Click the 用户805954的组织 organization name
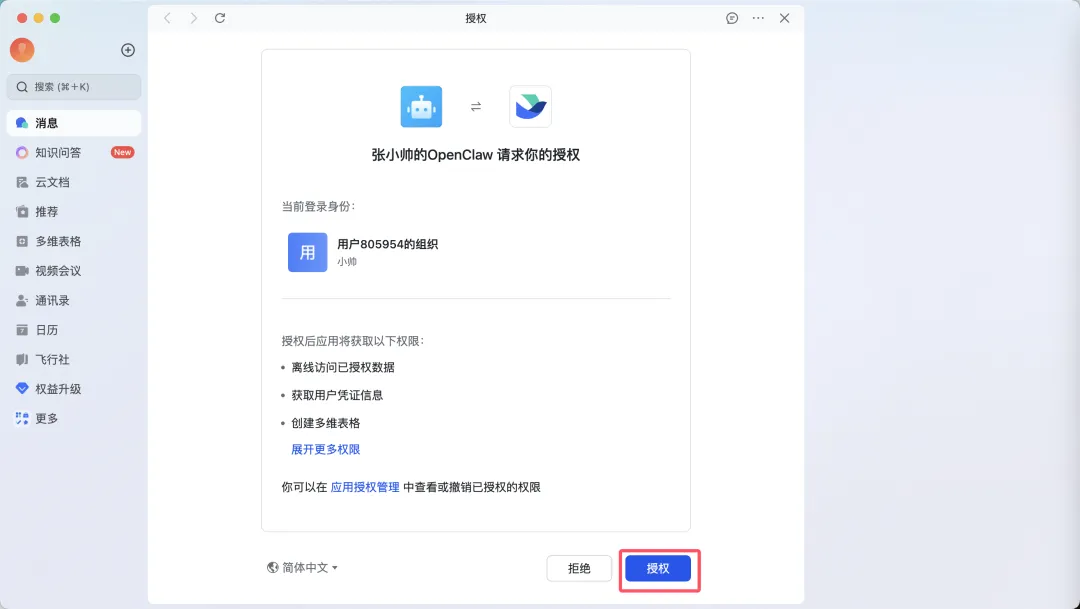The height and width of the screenshot is (609, 1080). tap(388, 244)
